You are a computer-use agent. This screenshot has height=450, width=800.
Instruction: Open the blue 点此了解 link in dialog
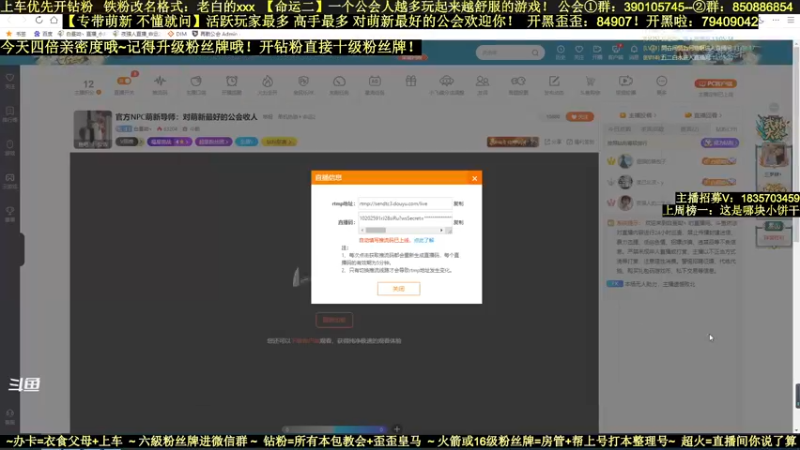coord(423,240)
